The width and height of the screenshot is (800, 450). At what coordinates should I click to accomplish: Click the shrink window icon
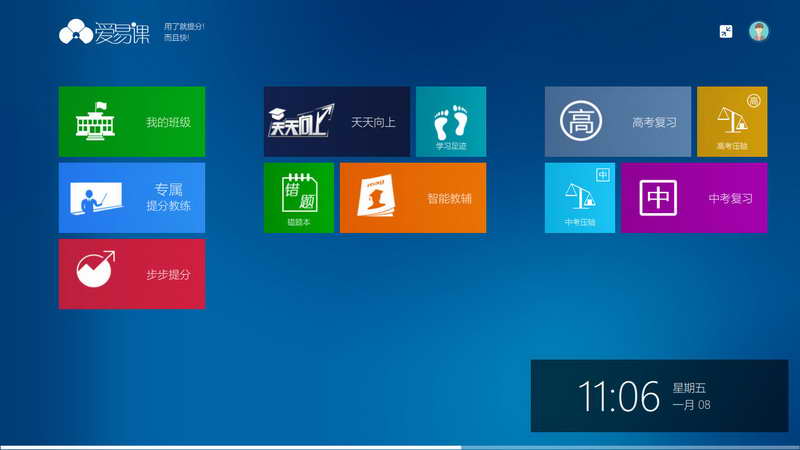726,32
